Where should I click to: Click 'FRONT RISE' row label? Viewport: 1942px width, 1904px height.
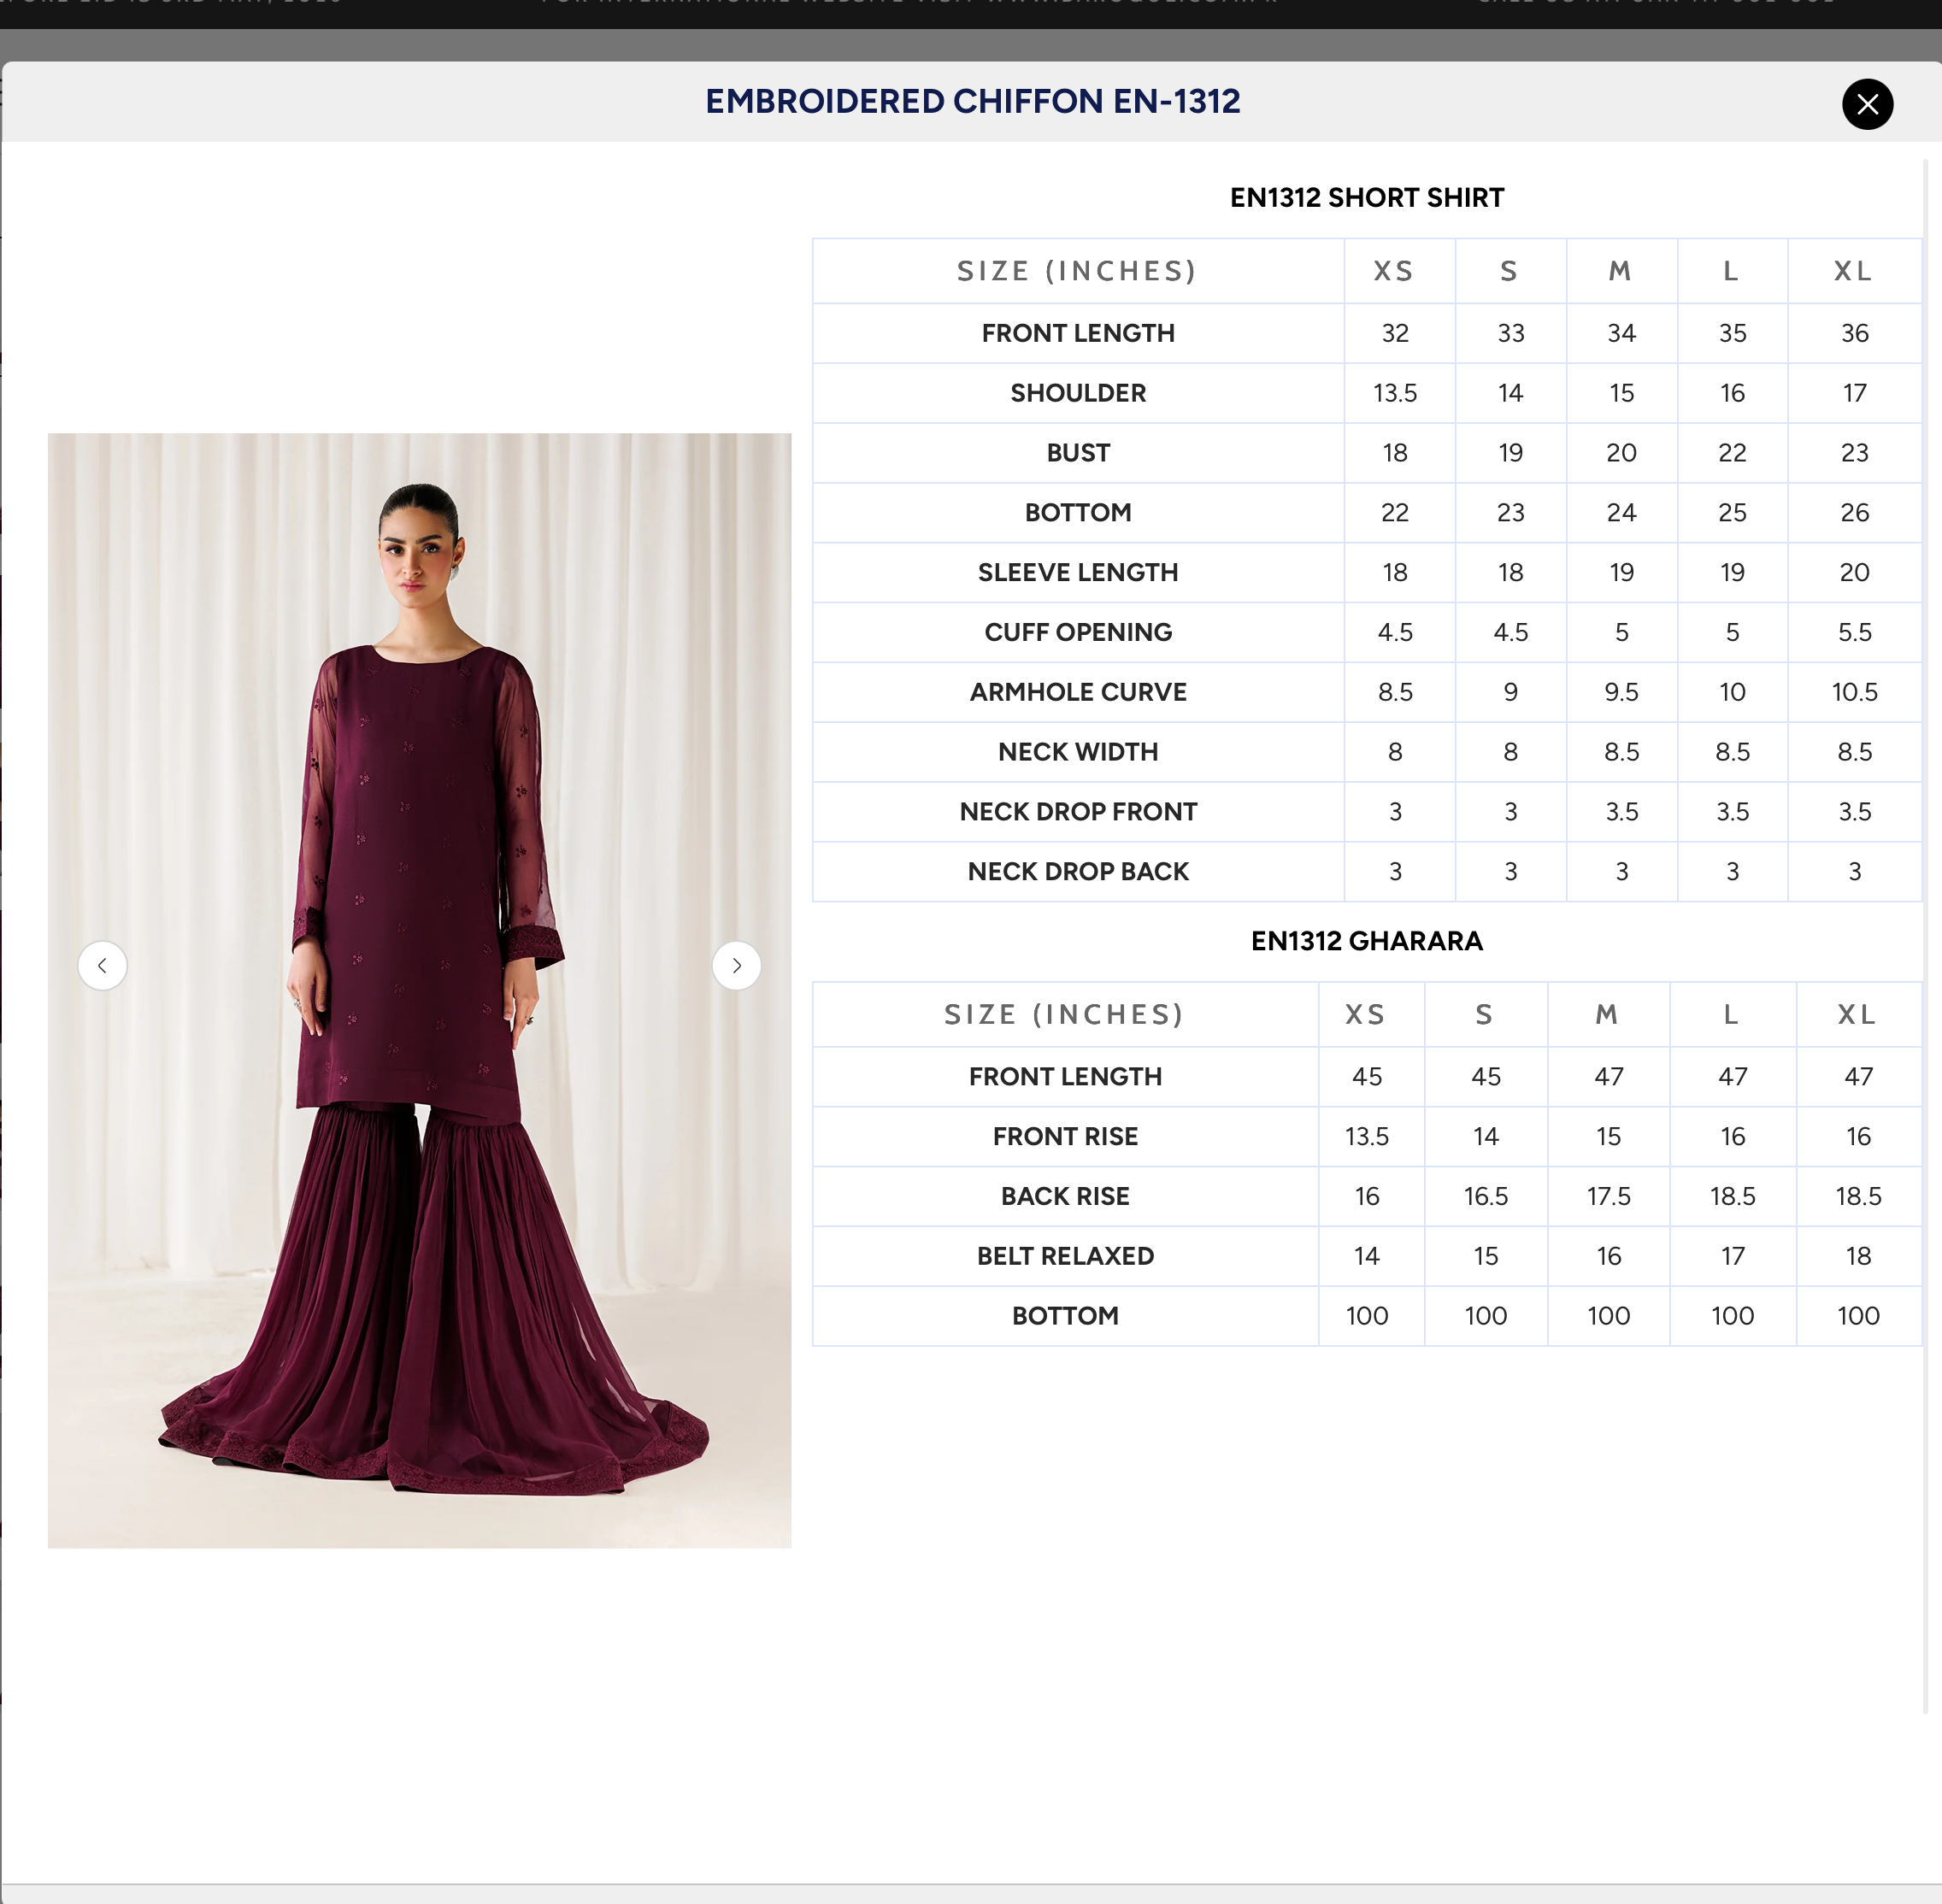point(1065,1136)
